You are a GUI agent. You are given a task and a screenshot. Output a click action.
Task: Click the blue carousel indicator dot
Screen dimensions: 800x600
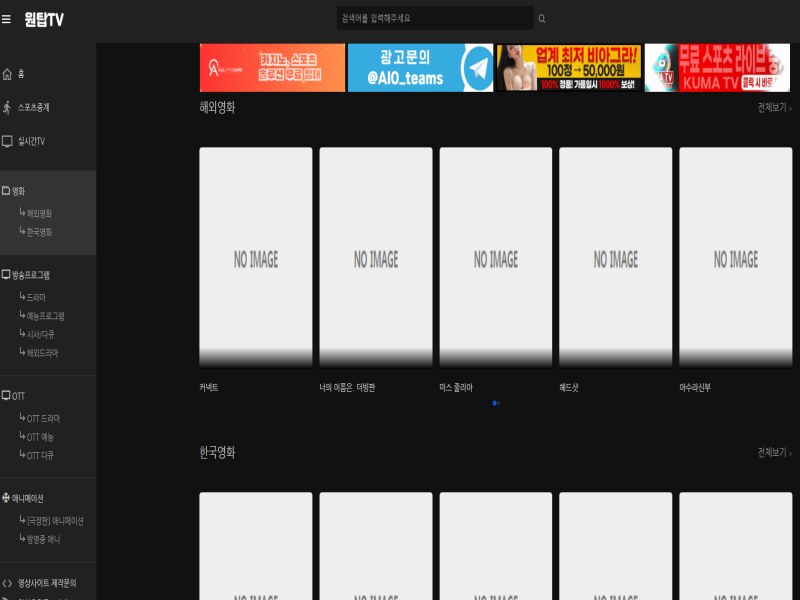(496, 403)
